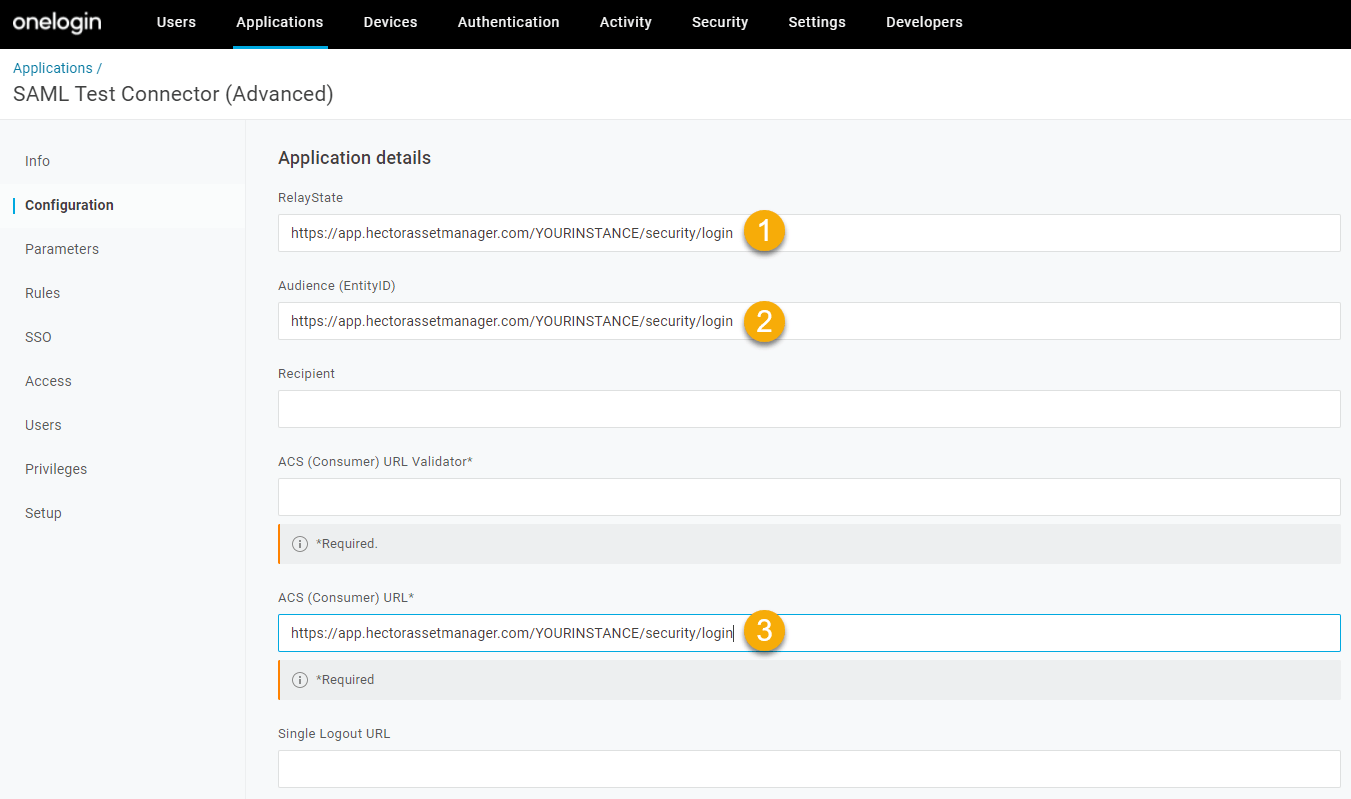Switch to the Settings menu

[x=816, y=22]
